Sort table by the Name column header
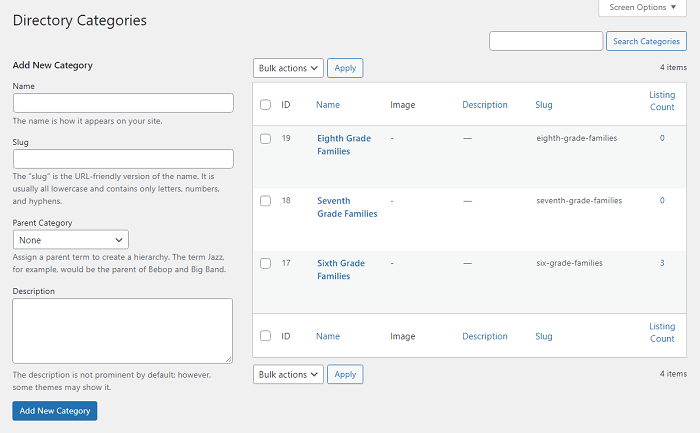The height and width of the screenshot is (433, 700). point(328,104)
